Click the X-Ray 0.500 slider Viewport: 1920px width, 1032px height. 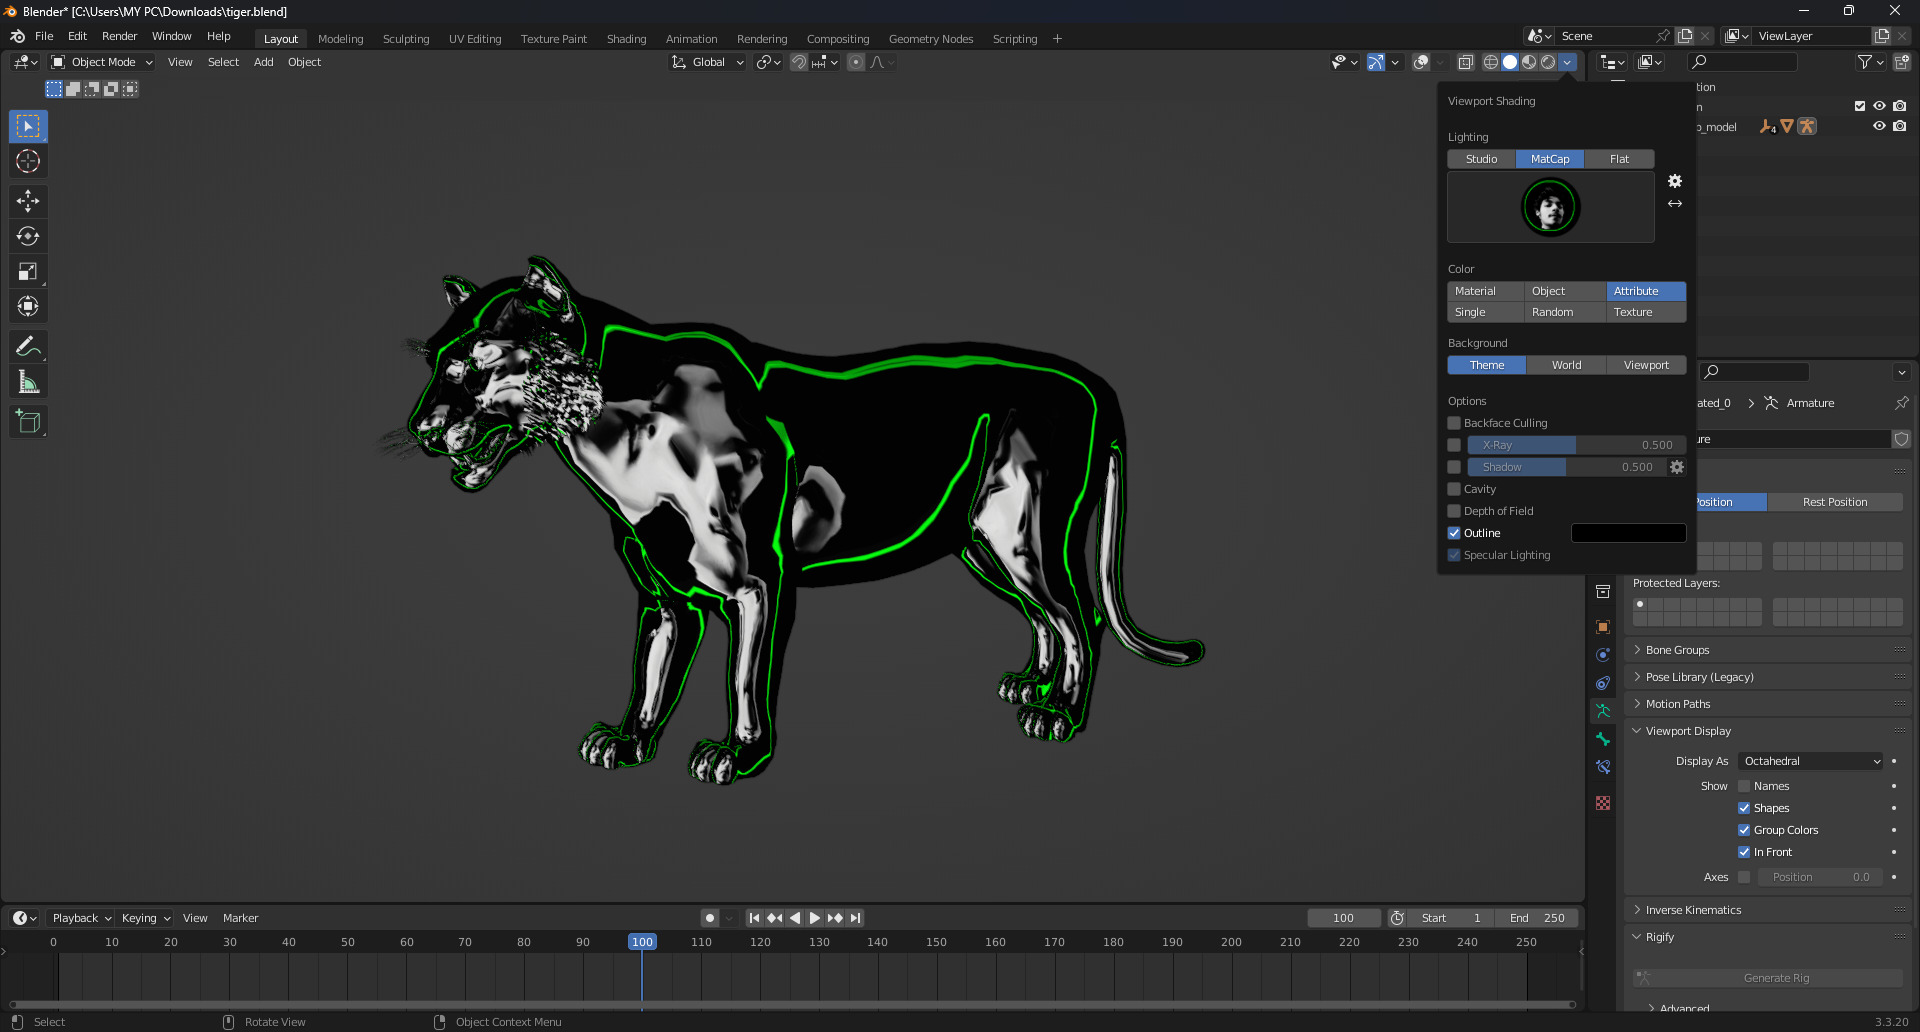pos(1576,445)
